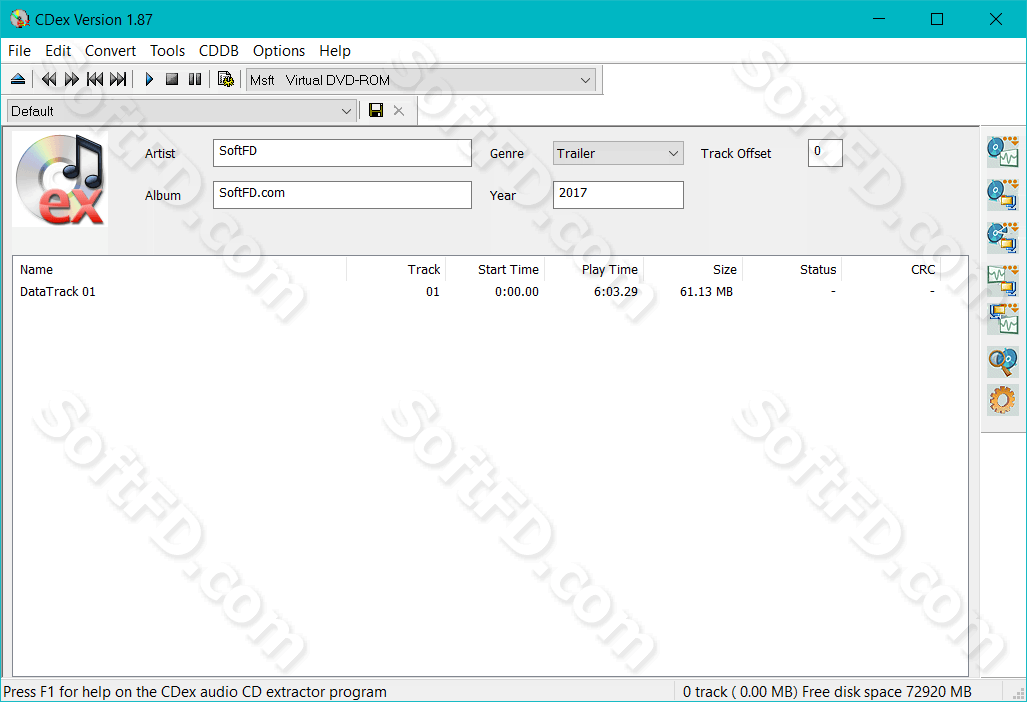The height and width of the screenshot is (702, 1027).
Task: Select the DataTrack 01 row
Action: (x=477, y=291)
